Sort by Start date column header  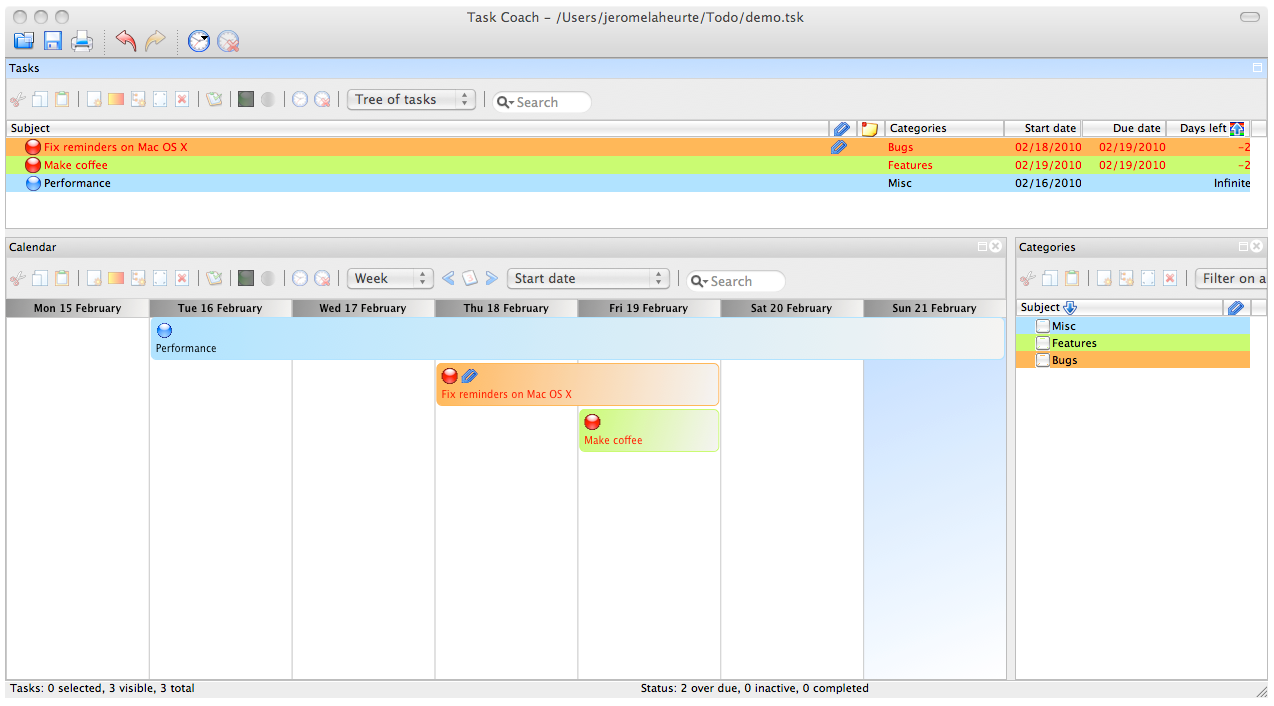[x=1043, y=128]
